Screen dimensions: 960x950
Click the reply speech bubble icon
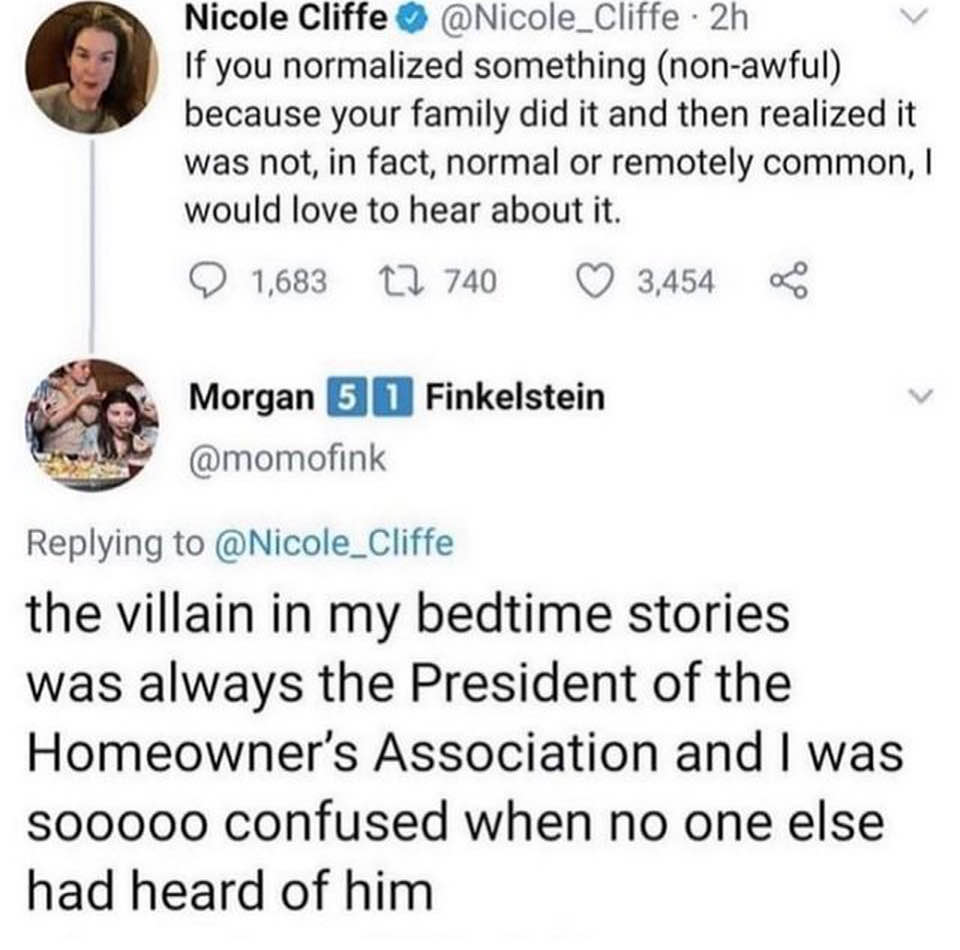pos(205,283)
